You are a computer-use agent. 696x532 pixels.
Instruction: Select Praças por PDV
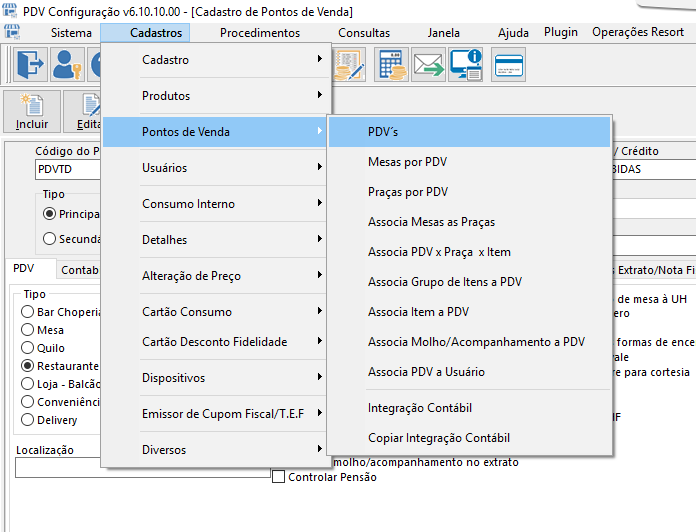[x=470, y=192]
